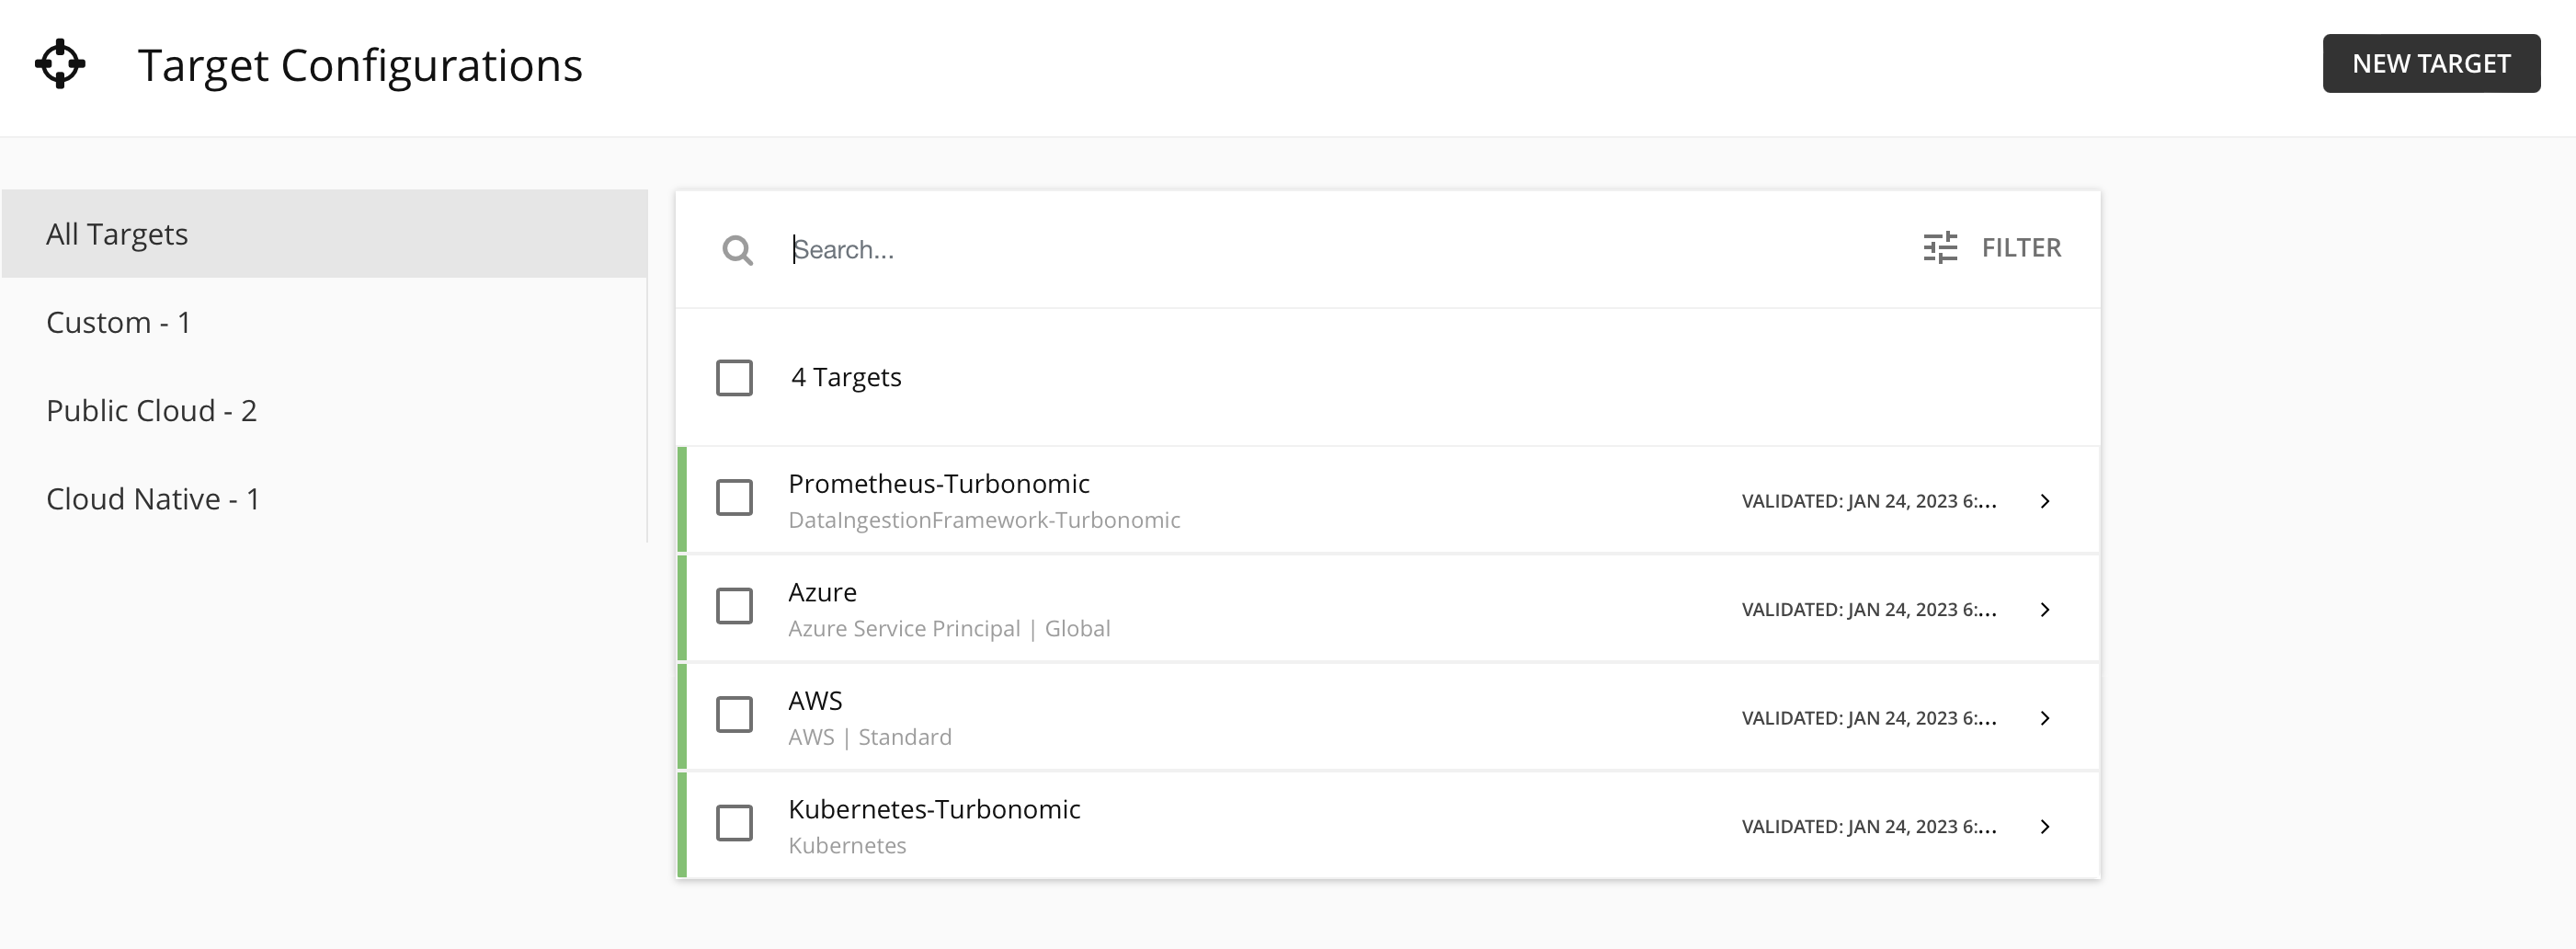Open the FILTER options
The image size is (2576, 949).
click(2020, 248)
